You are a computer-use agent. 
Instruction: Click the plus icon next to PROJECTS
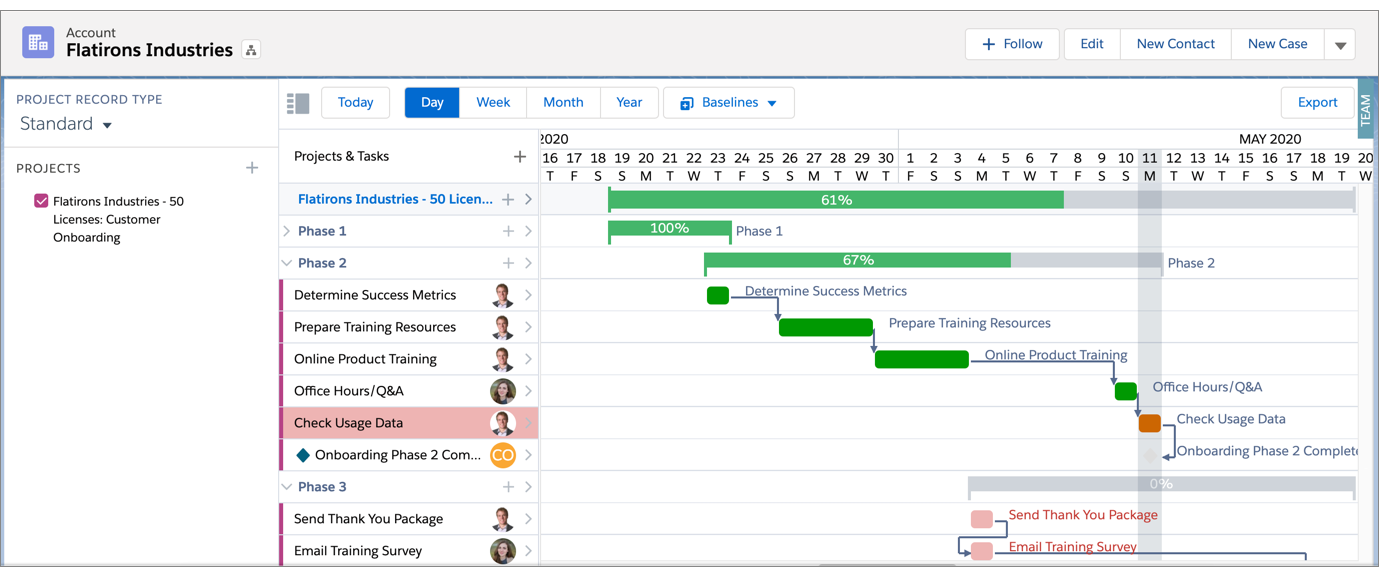click(x=252, y=167)
